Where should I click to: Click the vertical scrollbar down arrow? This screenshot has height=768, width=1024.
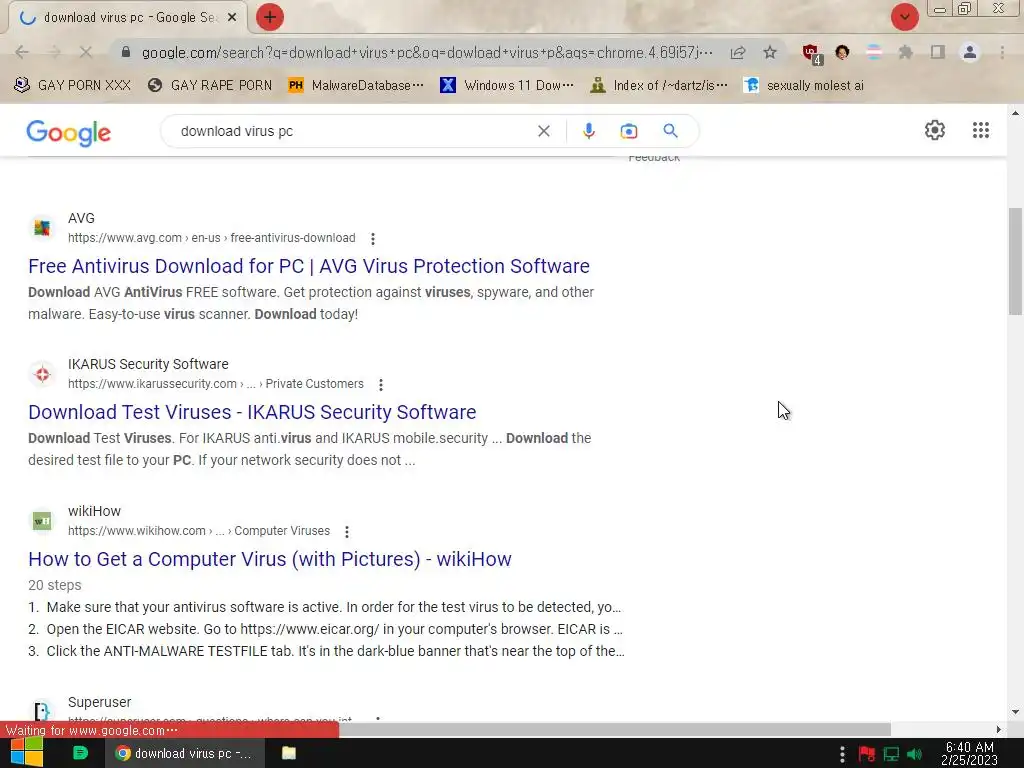(x=1015, y=712)
